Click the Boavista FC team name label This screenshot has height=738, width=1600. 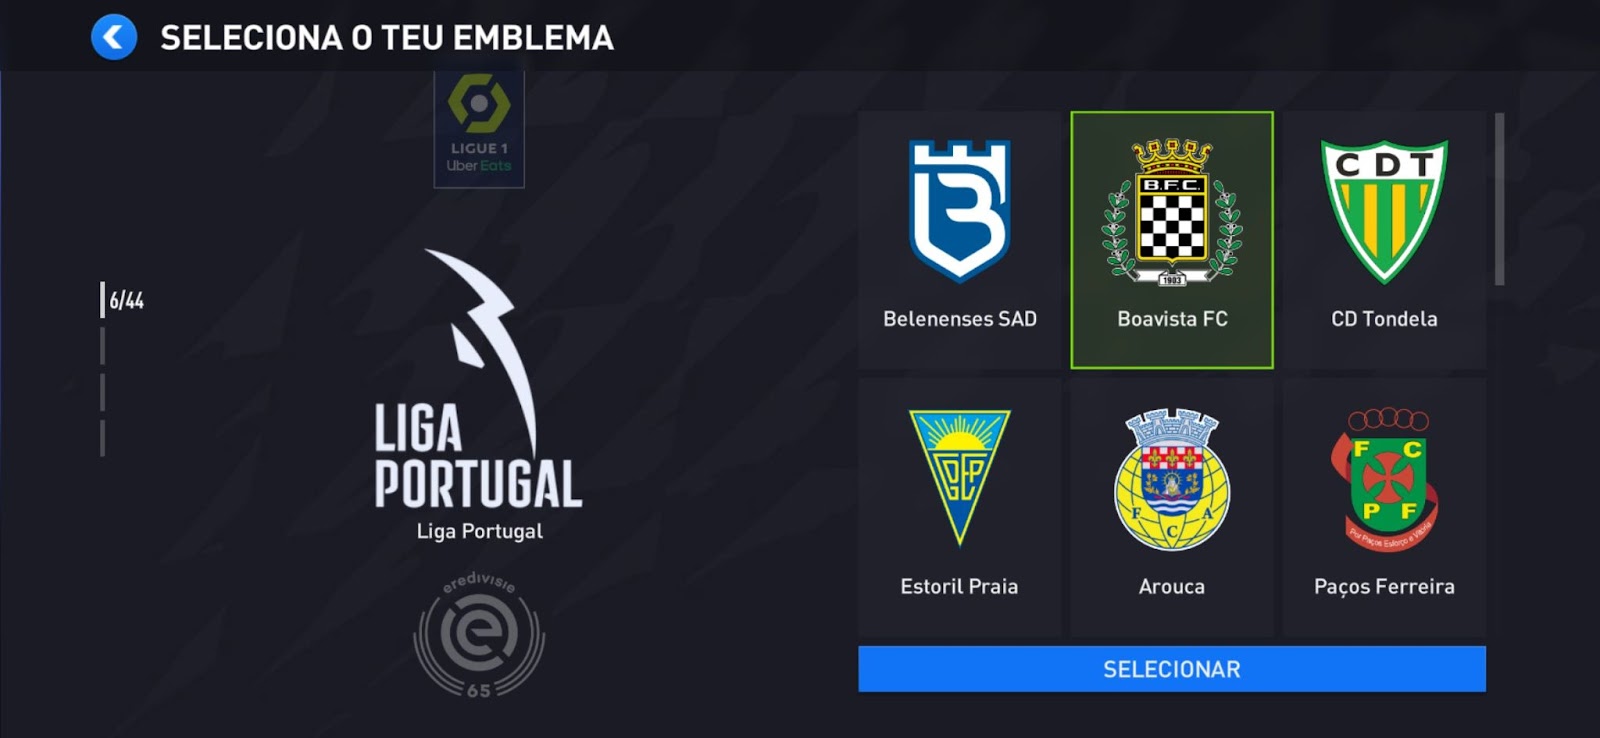pos(1172,319)
